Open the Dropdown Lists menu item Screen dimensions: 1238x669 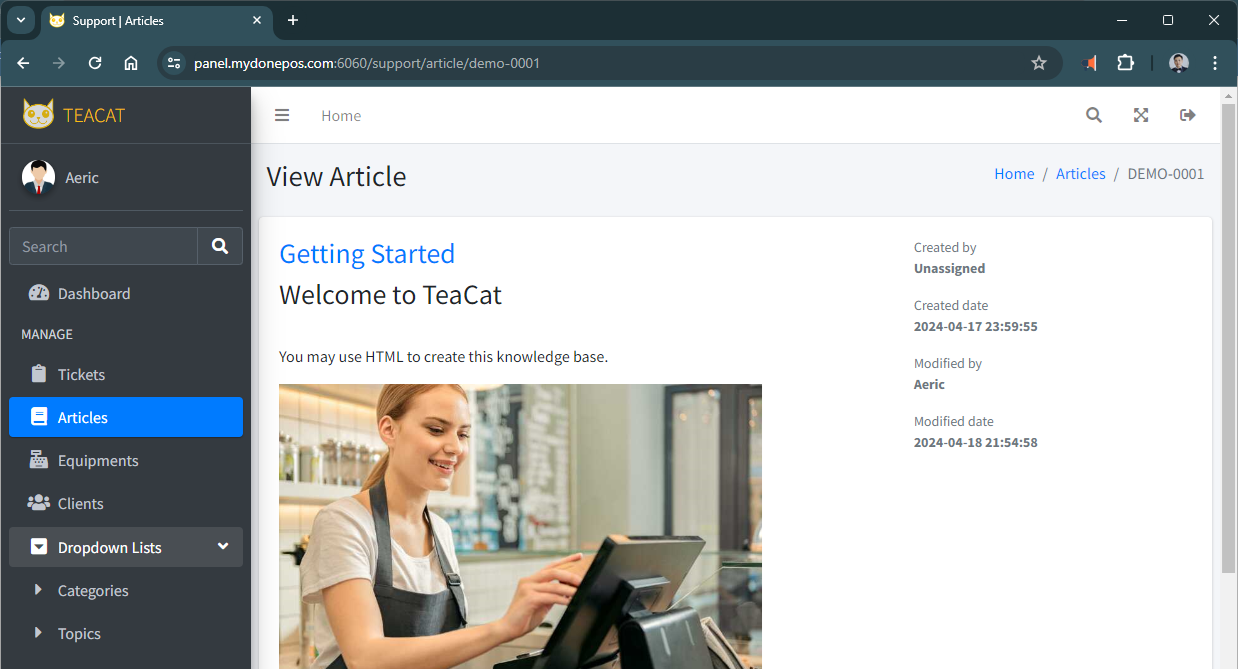[x=126, y=547]
